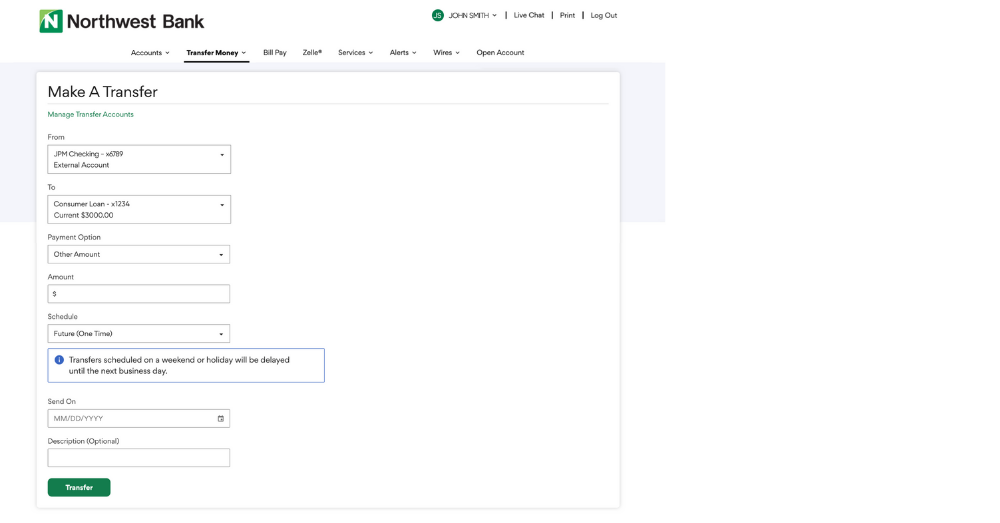This screenshot has height=523, width=1000.
Task: Open the From account dropdown
Action: pyautogui.click(x=139, y=159)
